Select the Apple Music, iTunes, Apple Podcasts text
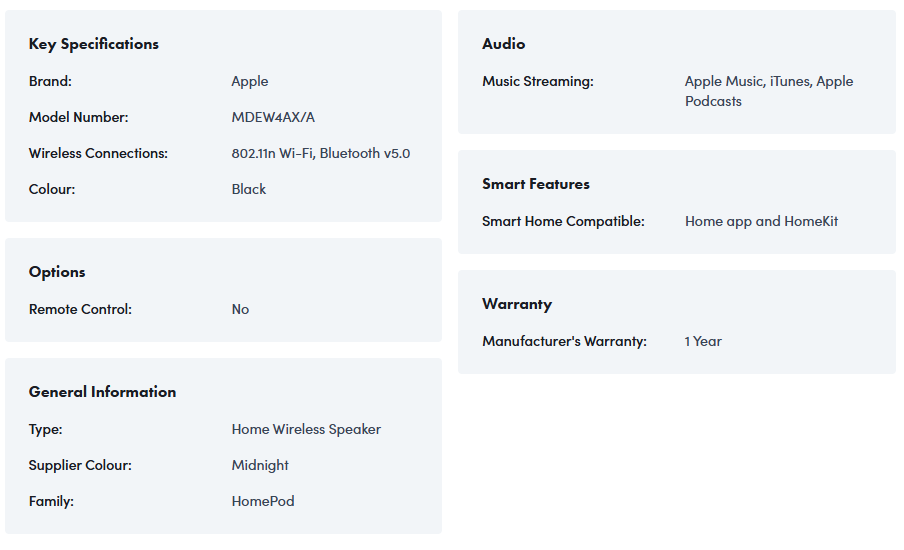Screen dimensions: 904x550 coord(768,91)
